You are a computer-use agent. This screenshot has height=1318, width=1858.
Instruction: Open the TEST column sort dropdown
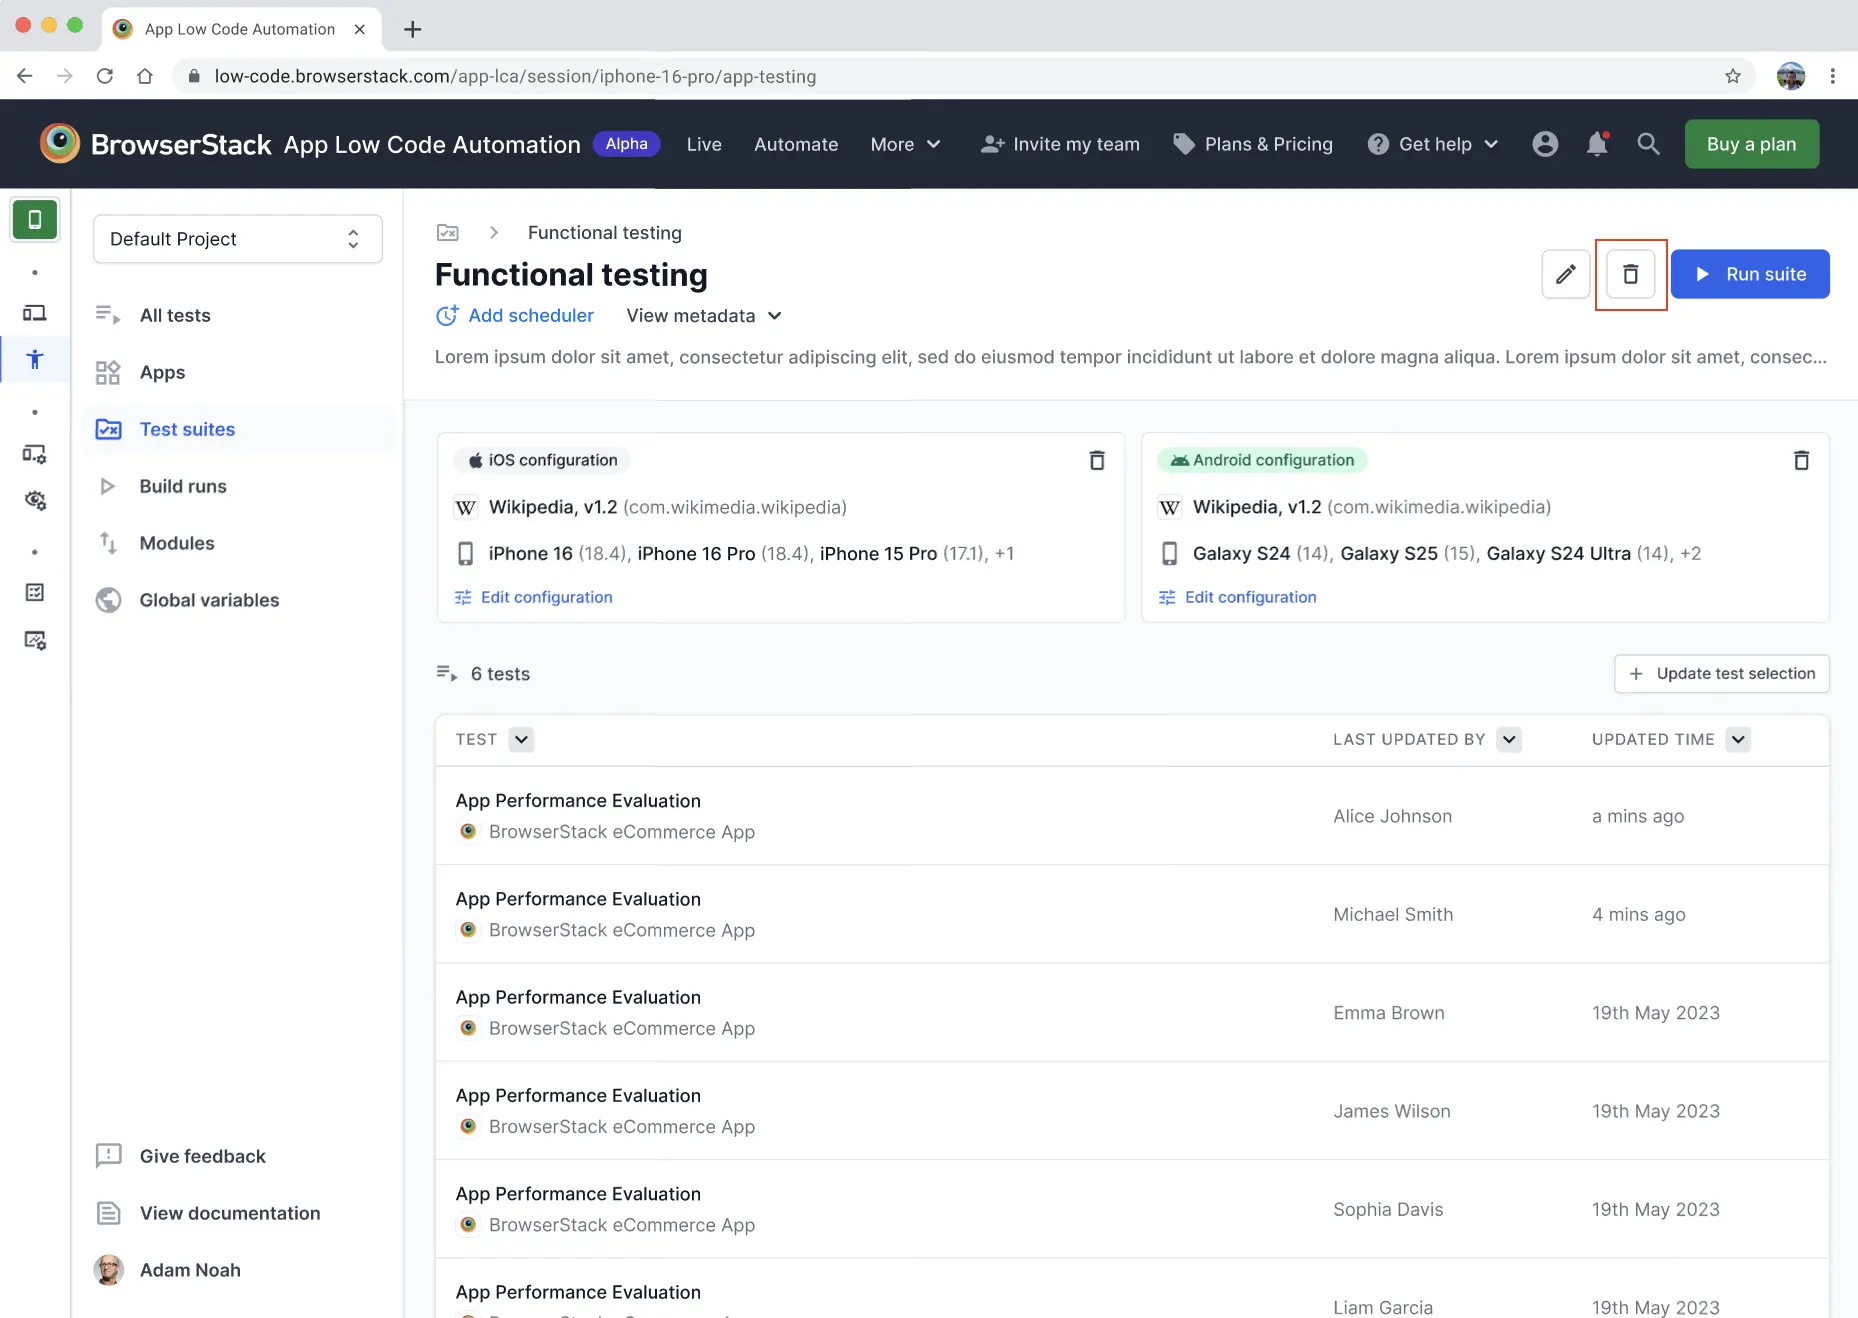(521, 740)
